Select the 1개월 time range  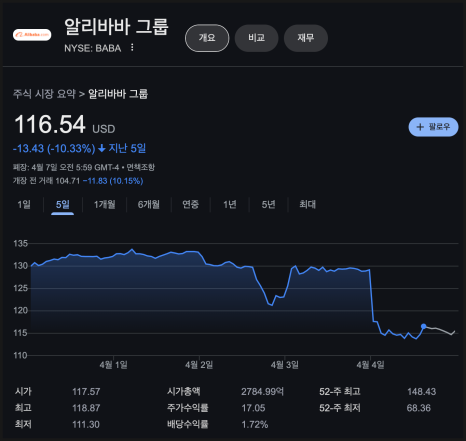(x=104, y=204)
